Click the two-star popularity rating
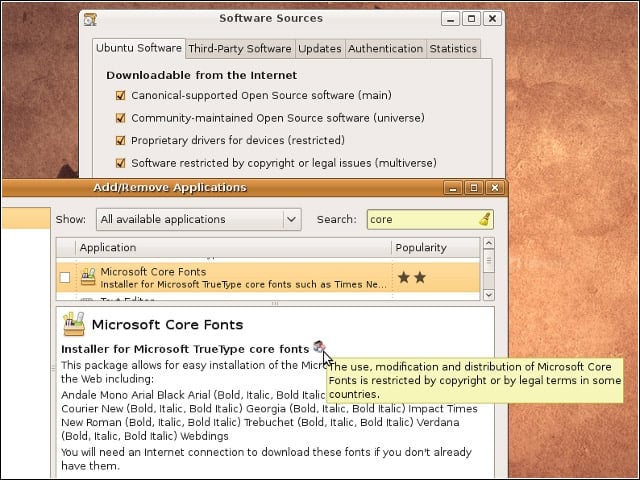The image size is (640, 480). point(412,278)
